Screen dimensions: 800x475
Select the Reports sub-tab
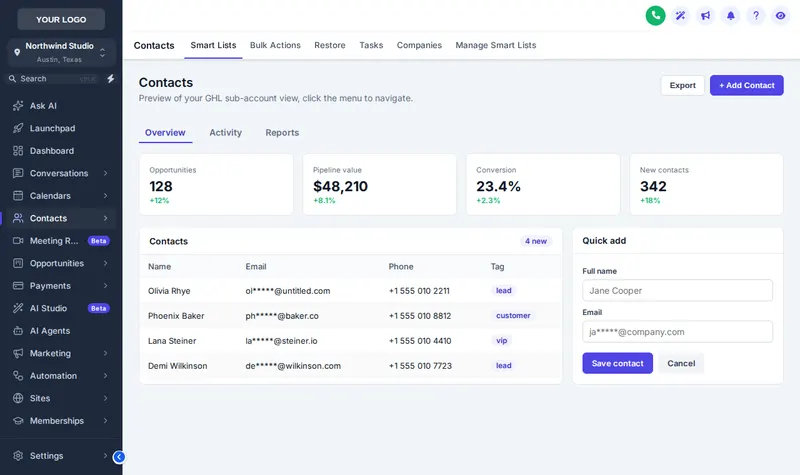[x=282, y=133]
